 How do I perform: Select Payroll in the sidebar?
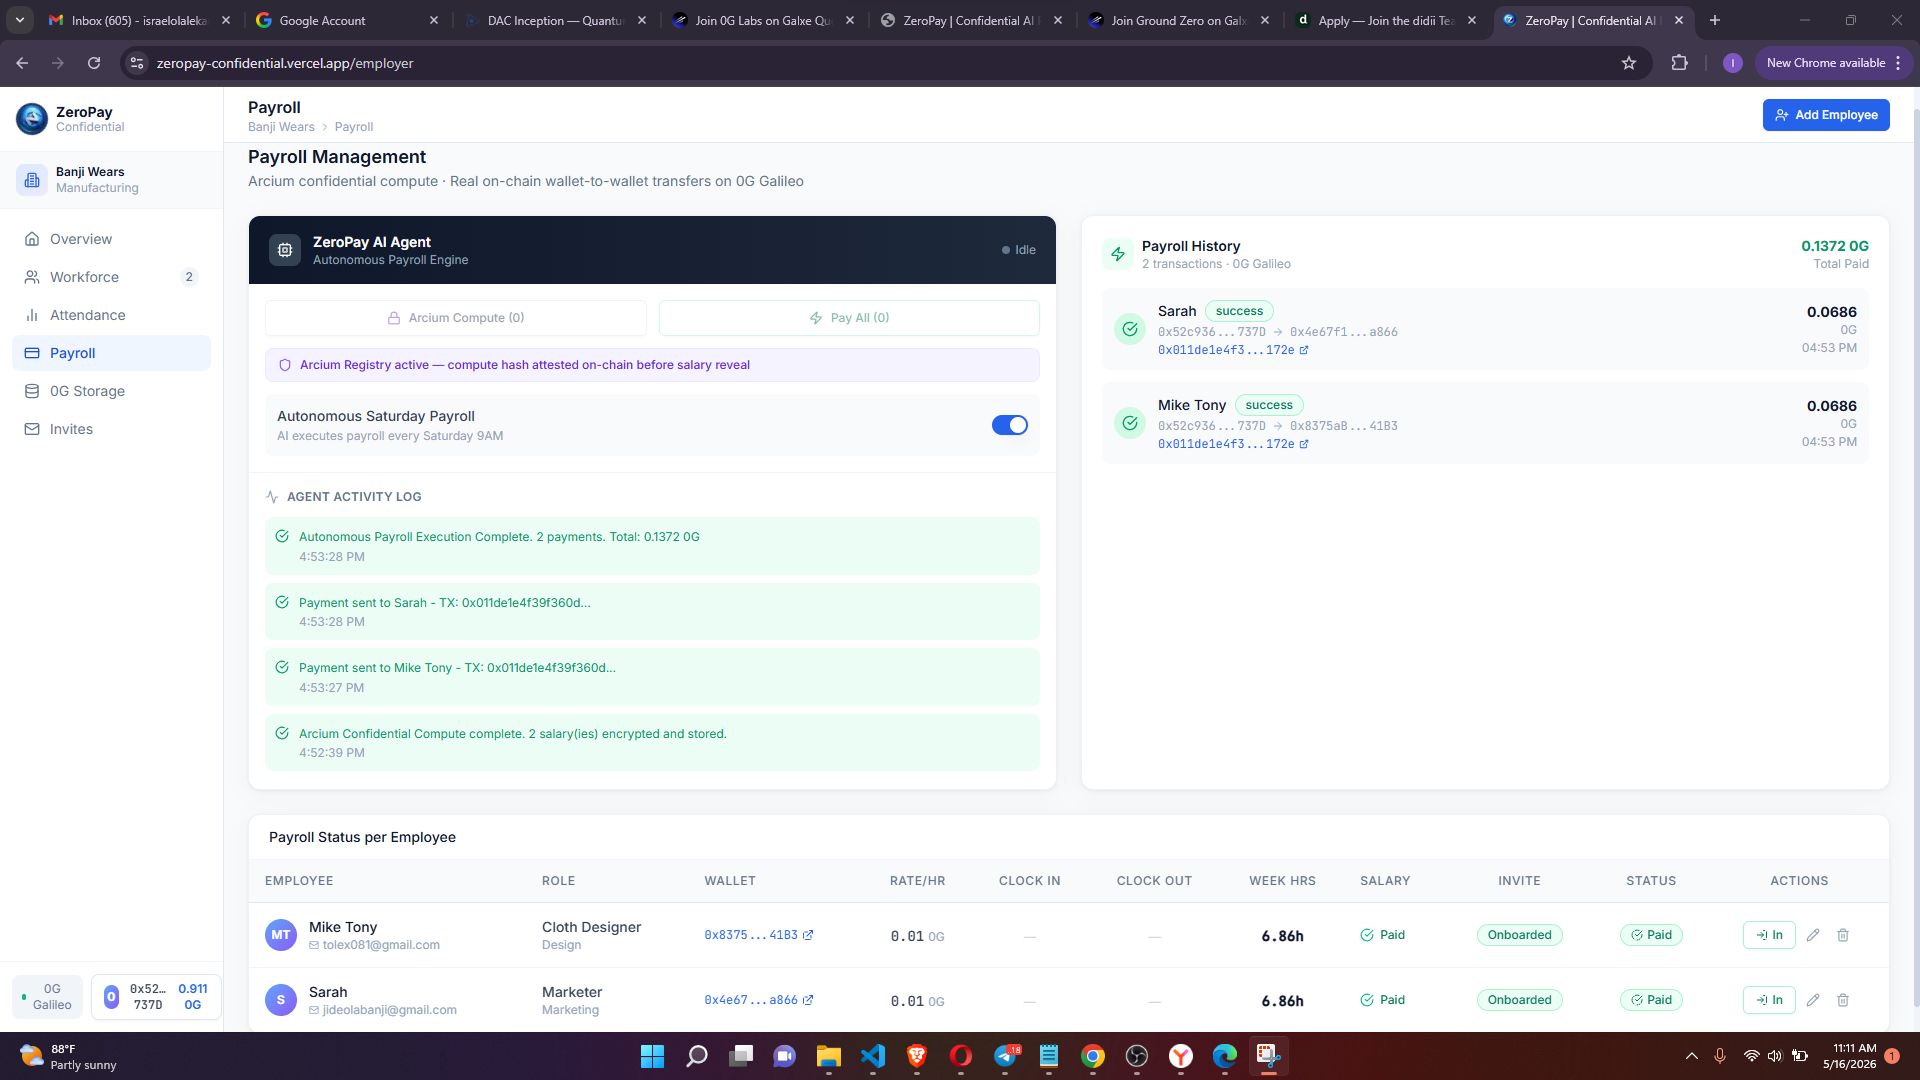click(111, 353)
